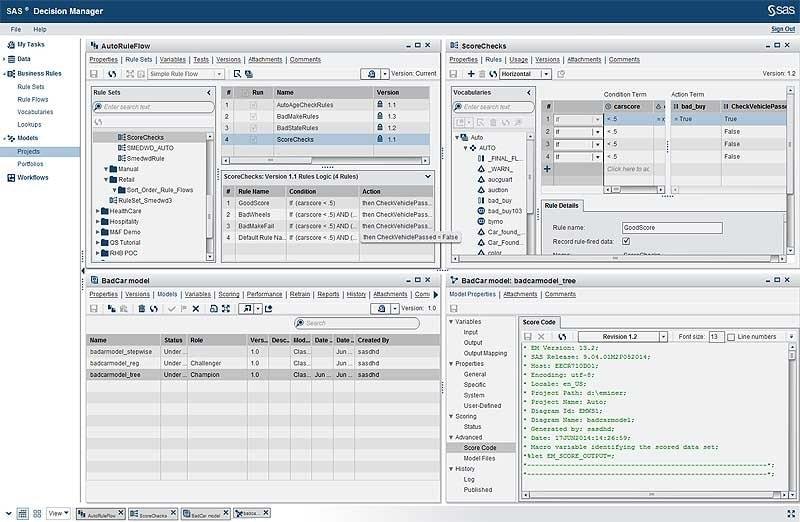Collapse the Rules Logic section chevron

tap(428, 177)
